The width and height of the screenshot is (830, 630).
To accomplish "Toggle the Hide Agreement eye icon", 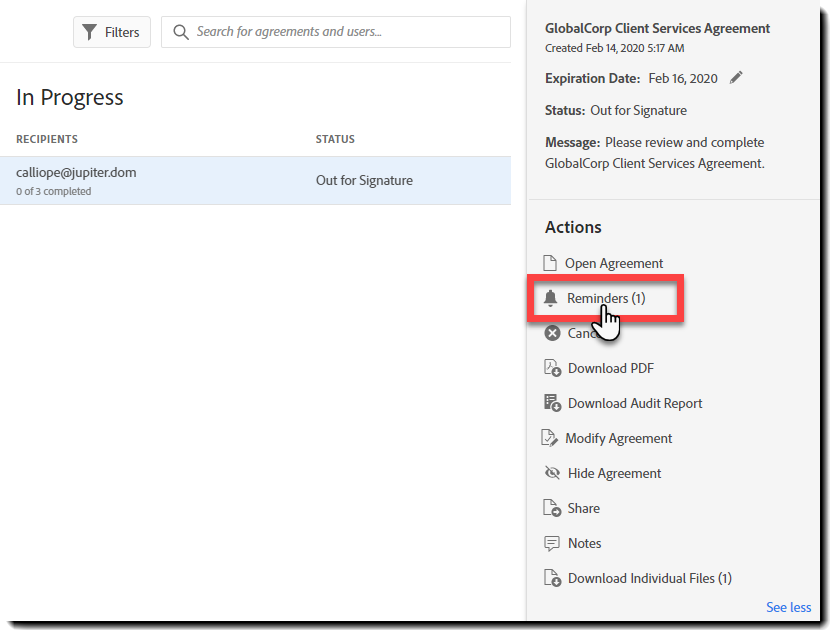I will coord(552,473).
